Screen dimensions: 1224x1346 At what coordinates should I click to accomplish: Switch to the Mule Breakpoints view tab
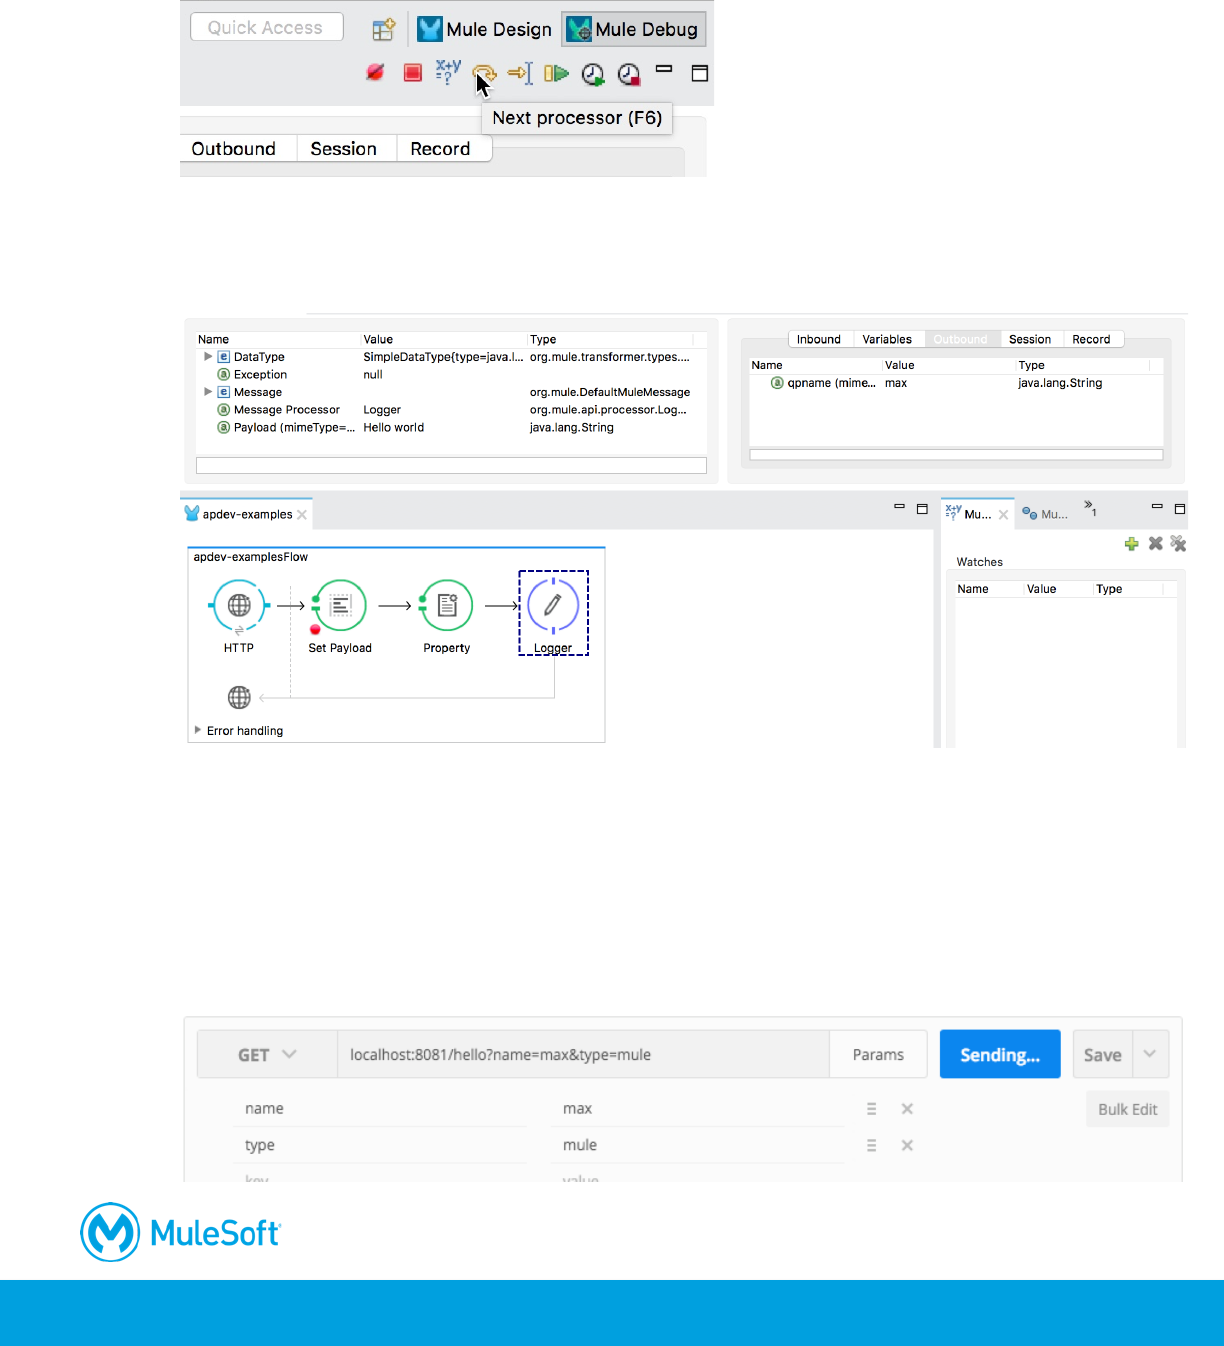click(1045, 513)
